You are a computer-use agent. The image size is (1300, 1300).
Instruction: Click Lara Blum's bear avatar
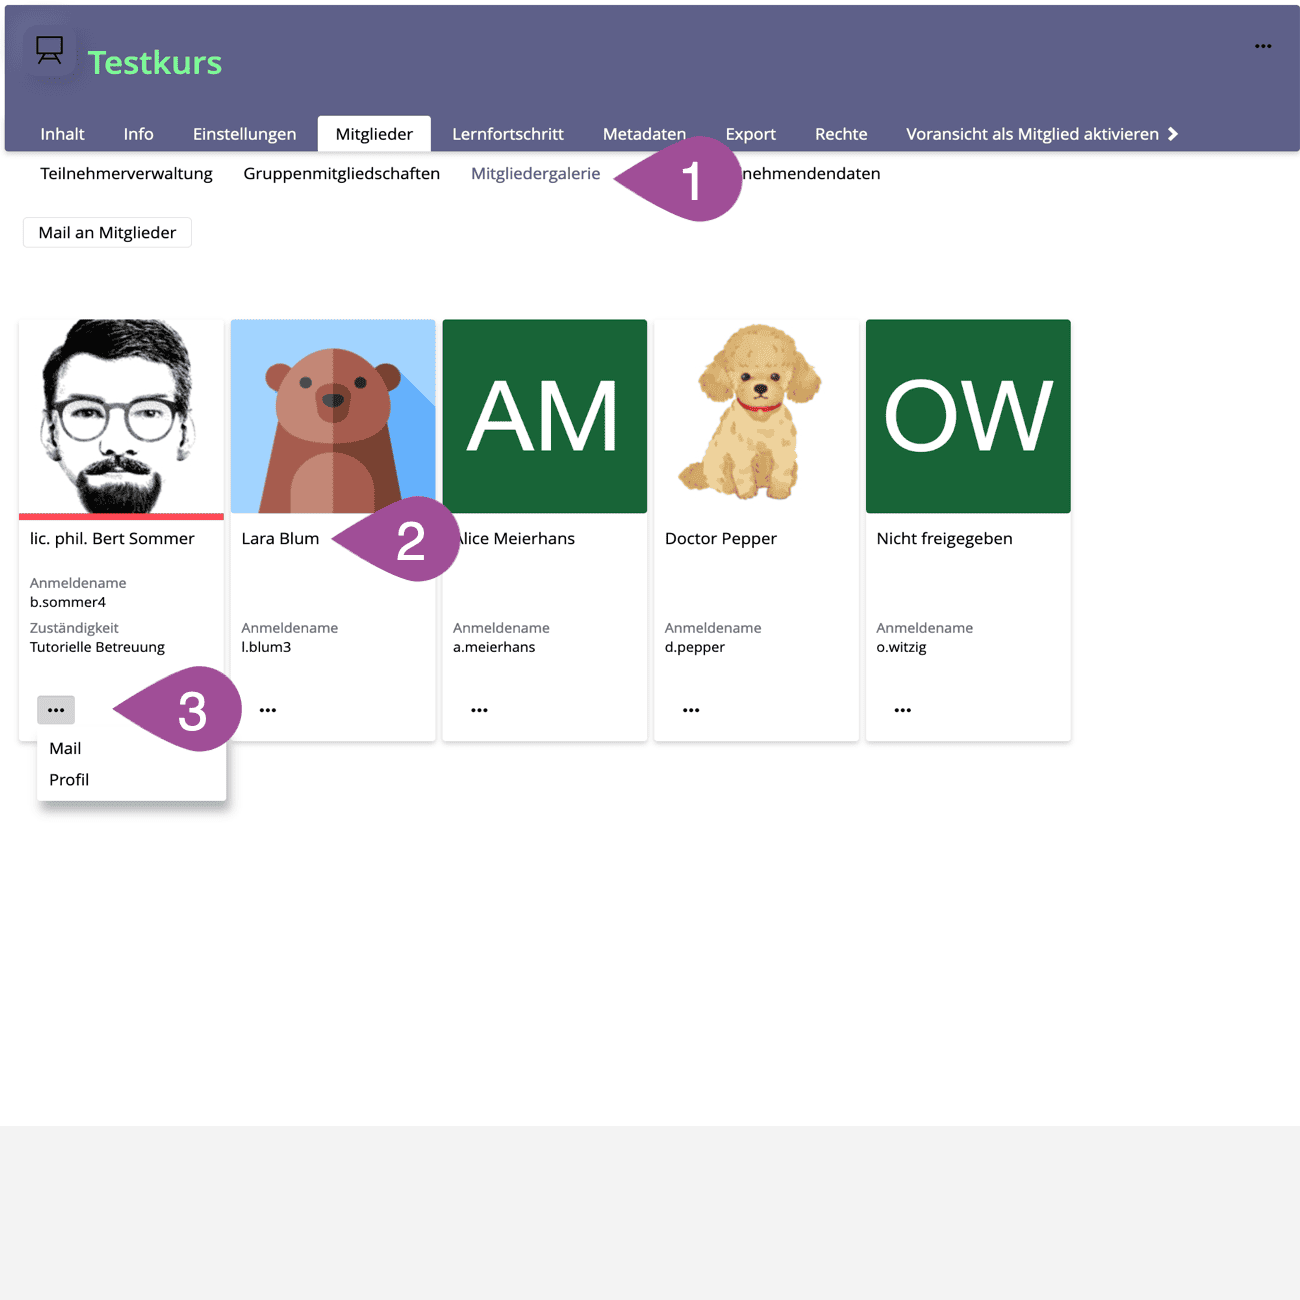click(x=333, y=416)
